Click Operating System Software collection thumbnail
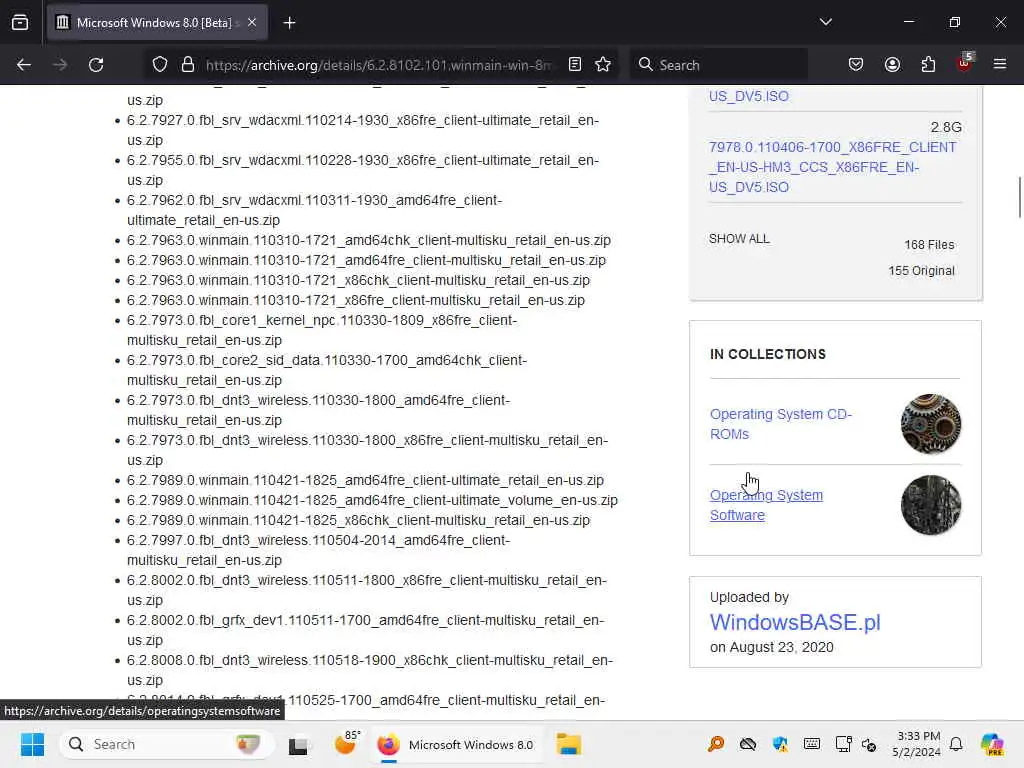Image resolution: width=1024 pixels, height=768 pixels. [931, 505]
